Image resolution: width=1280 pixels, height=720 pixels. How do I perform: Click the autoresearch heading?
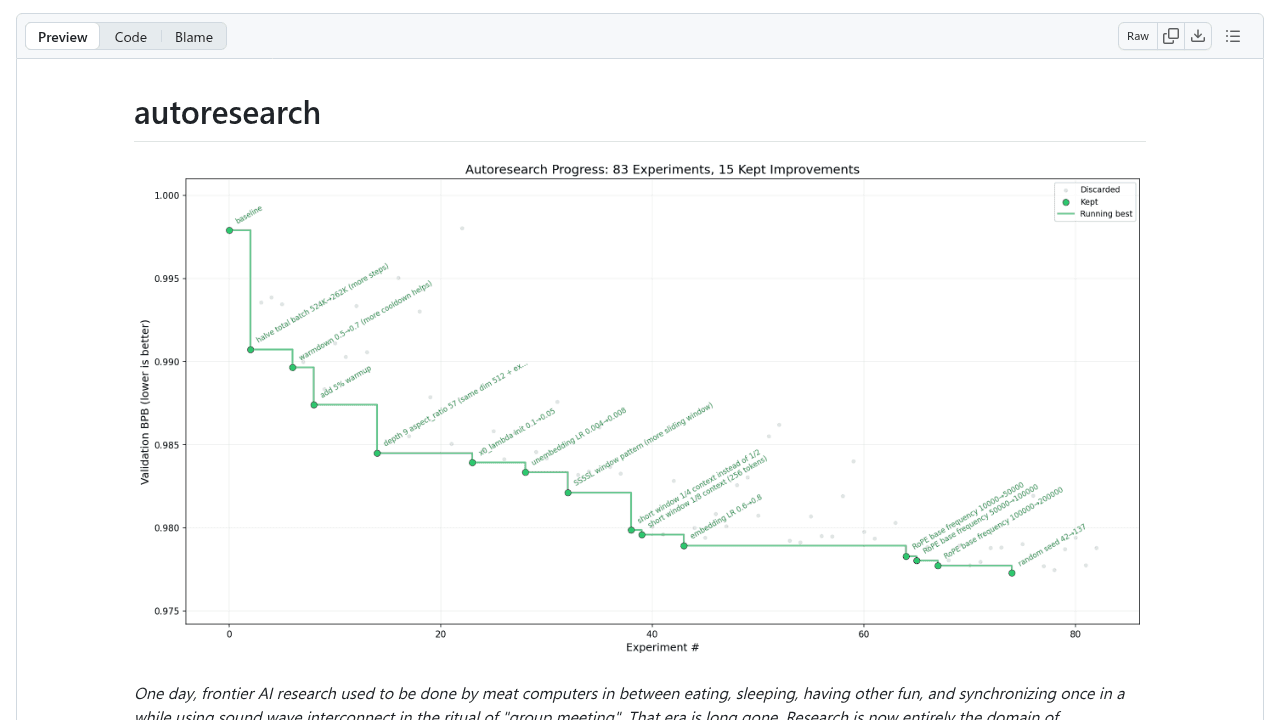(227, 113)
